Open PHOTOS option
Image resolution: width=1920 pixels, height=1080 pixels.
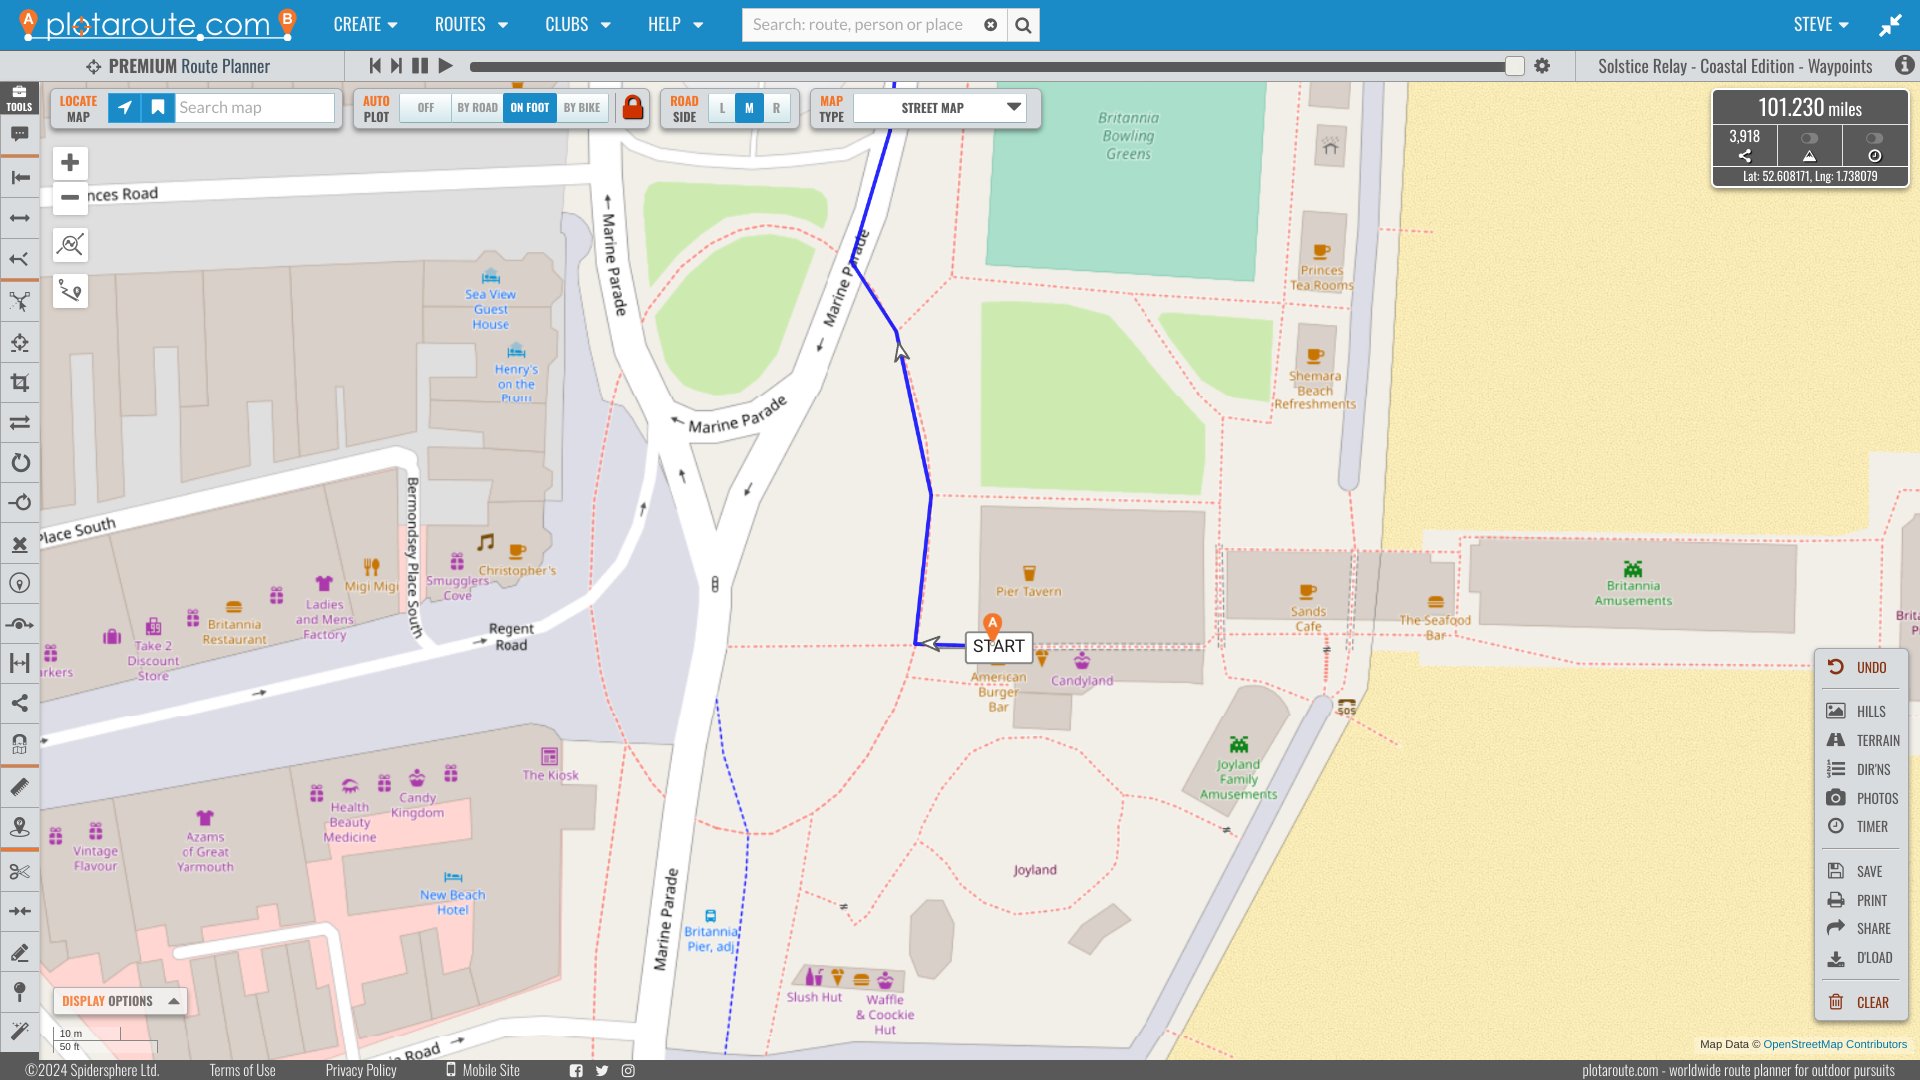click(1860, 798)
